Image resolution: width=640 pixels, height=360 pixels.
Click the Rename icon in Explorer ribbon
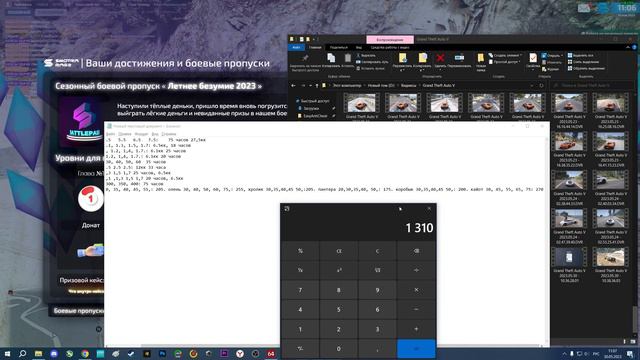coord(459,58)
